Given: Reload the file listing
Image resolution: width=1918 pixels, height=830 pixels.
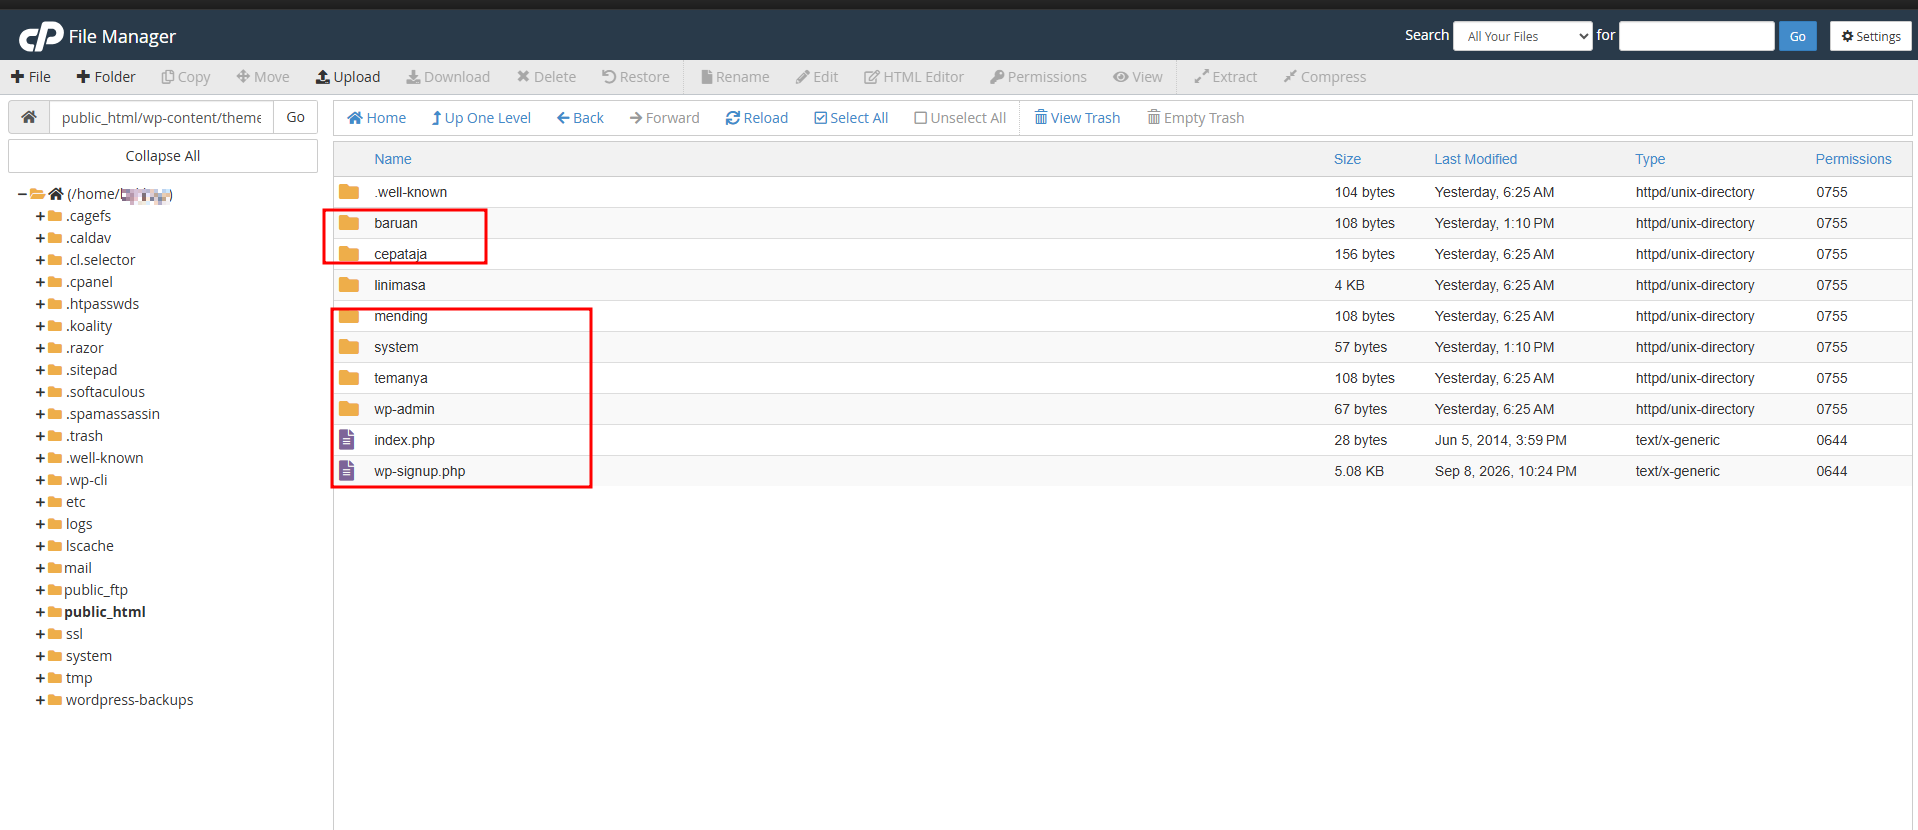Looking at the screenshot, I should (x=757, y=118).
